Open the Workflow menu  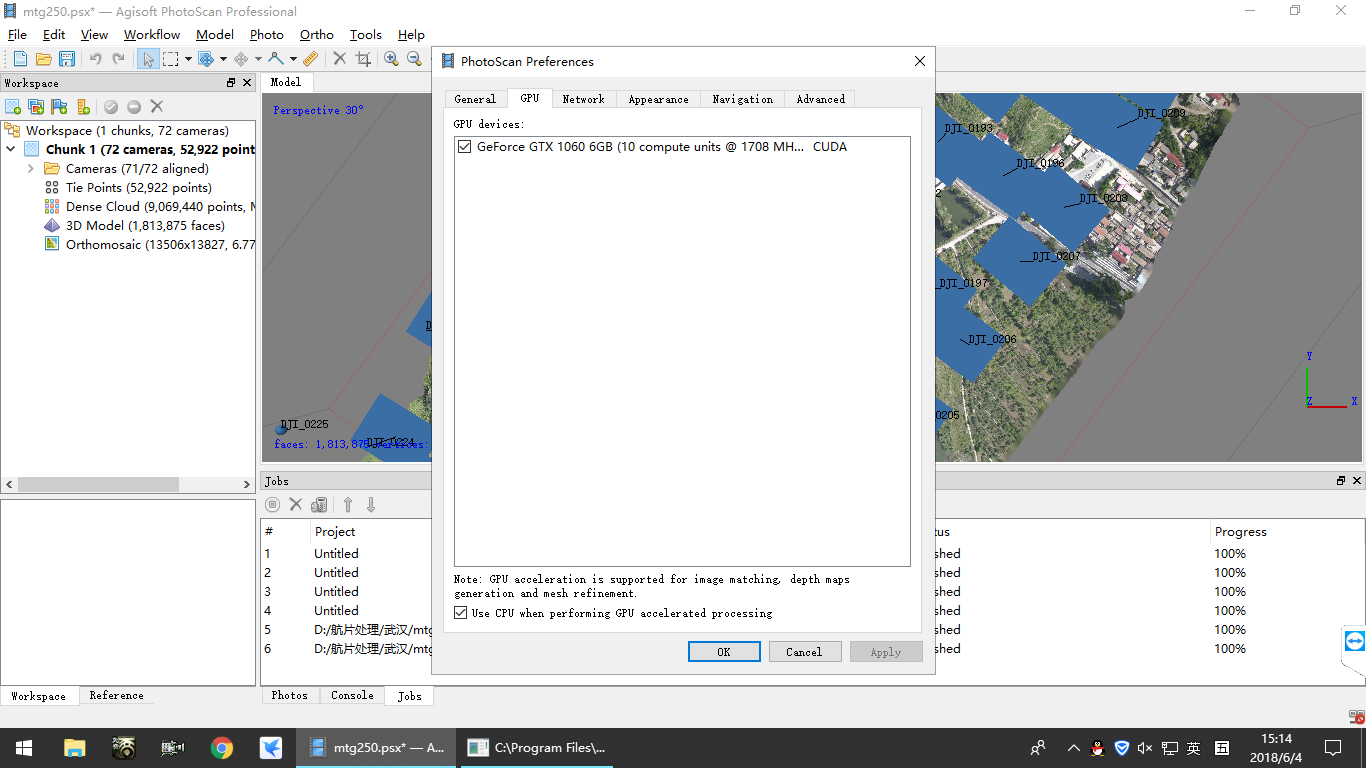(x=152, y=34)
